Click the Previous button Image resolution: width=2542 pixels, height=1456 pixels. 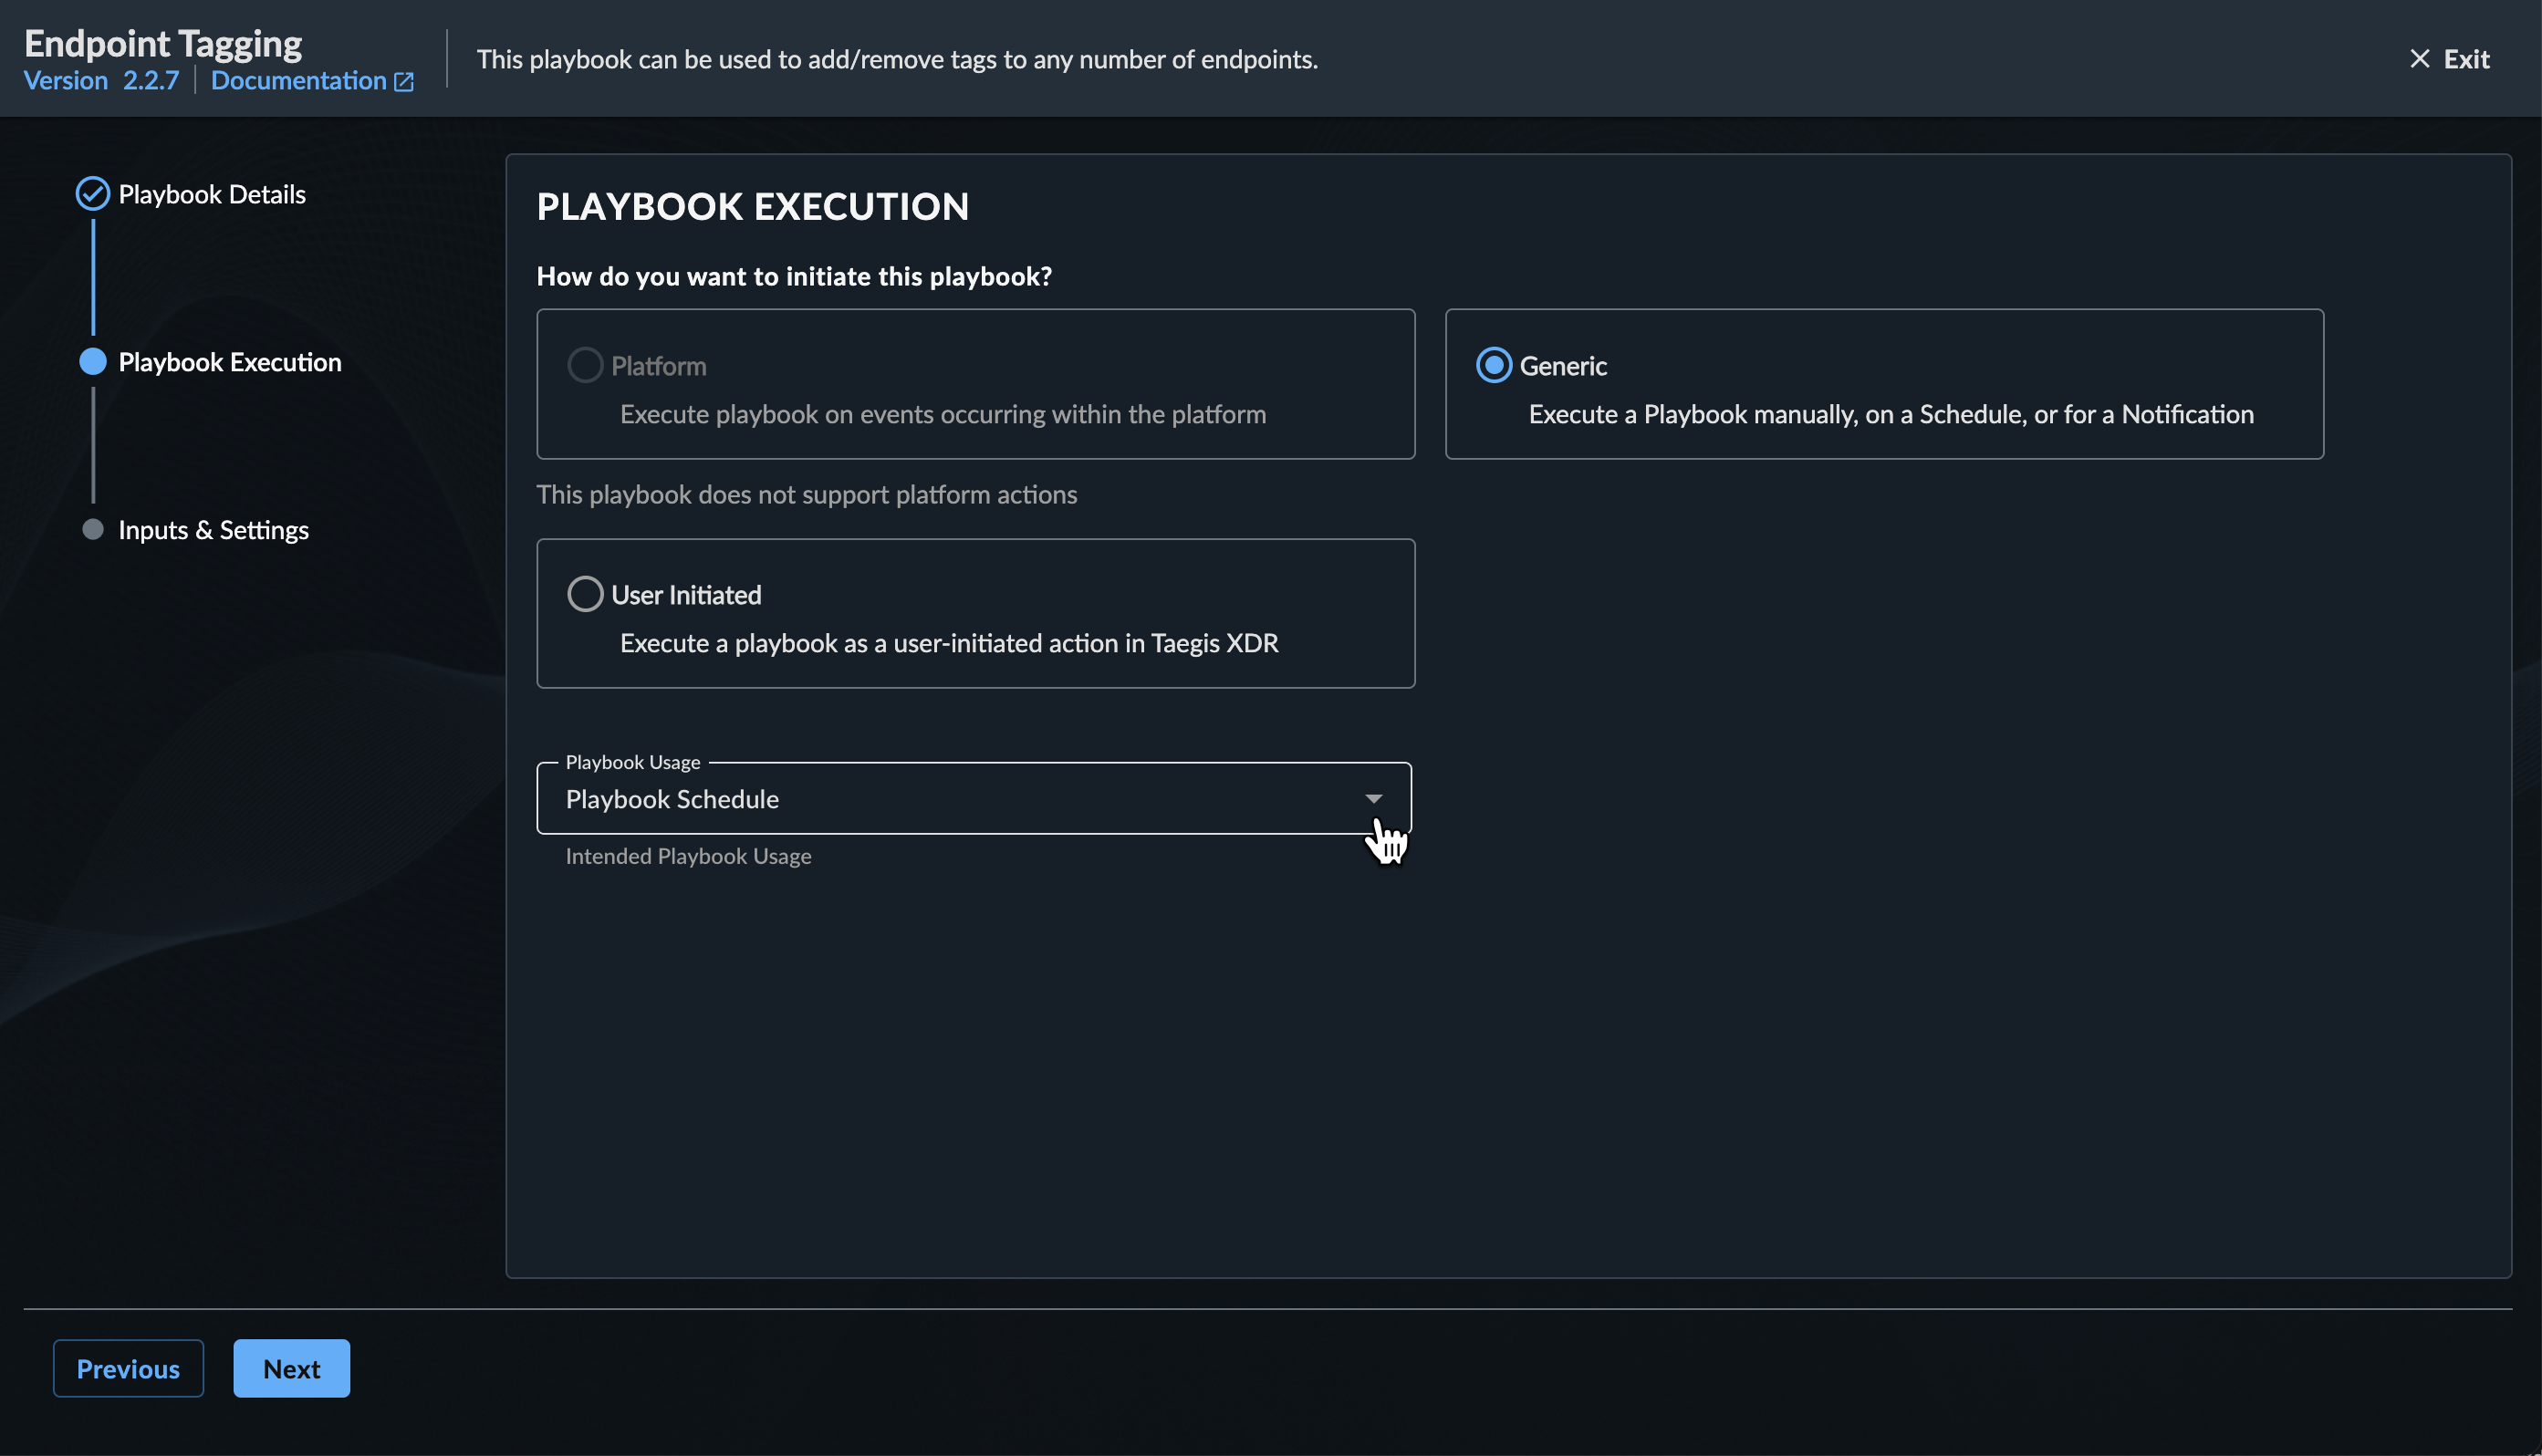(128, 1368)
